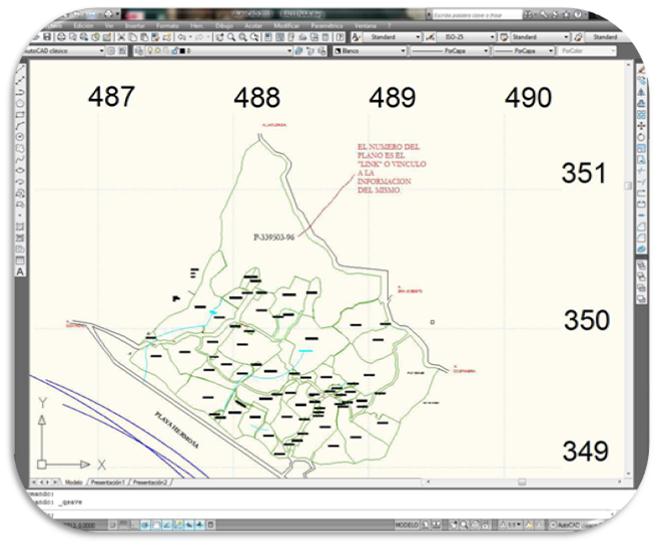
Task: Open the Ventana menu
Action: click(364, 26)
